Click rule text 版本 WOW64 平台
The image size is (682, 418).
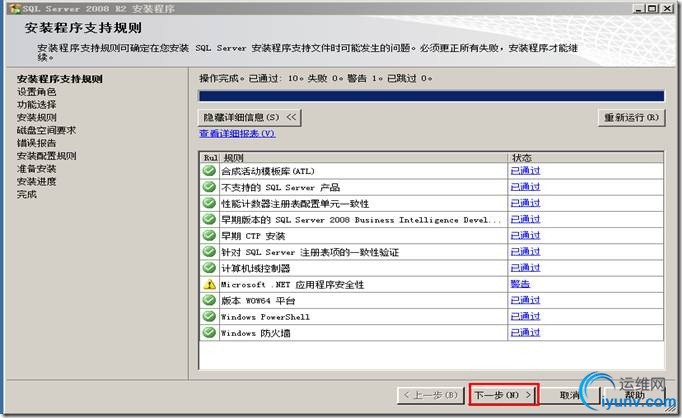point(258,301)
